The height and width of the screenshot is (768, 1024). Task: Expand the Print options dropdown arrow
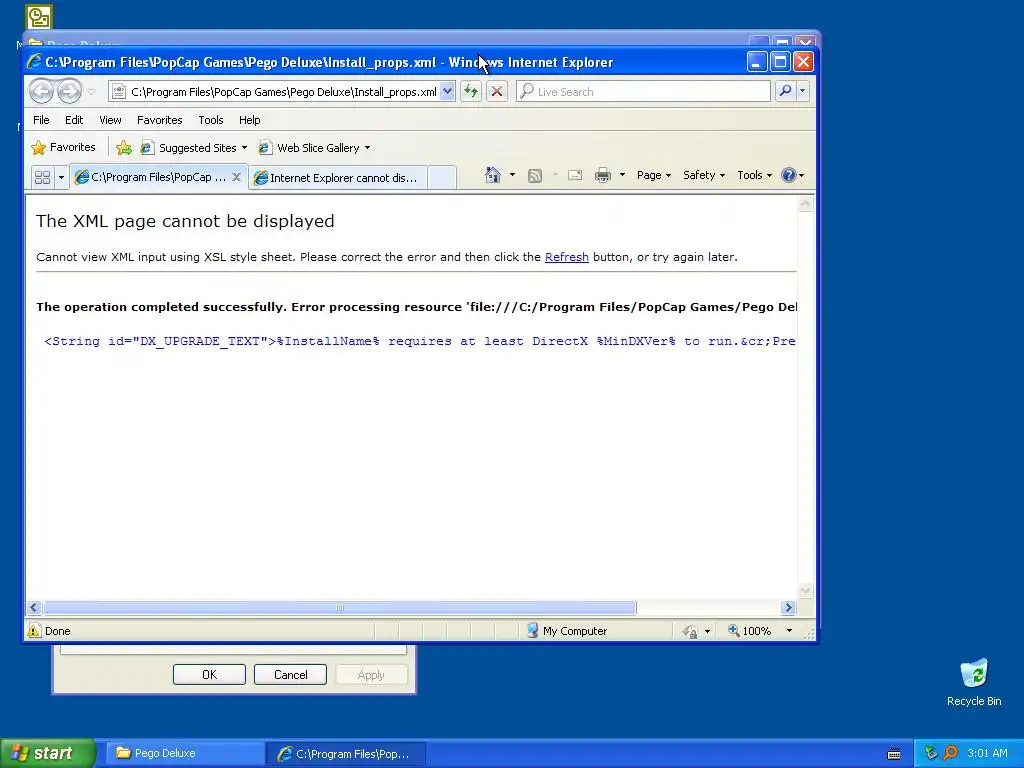[622, 175]
